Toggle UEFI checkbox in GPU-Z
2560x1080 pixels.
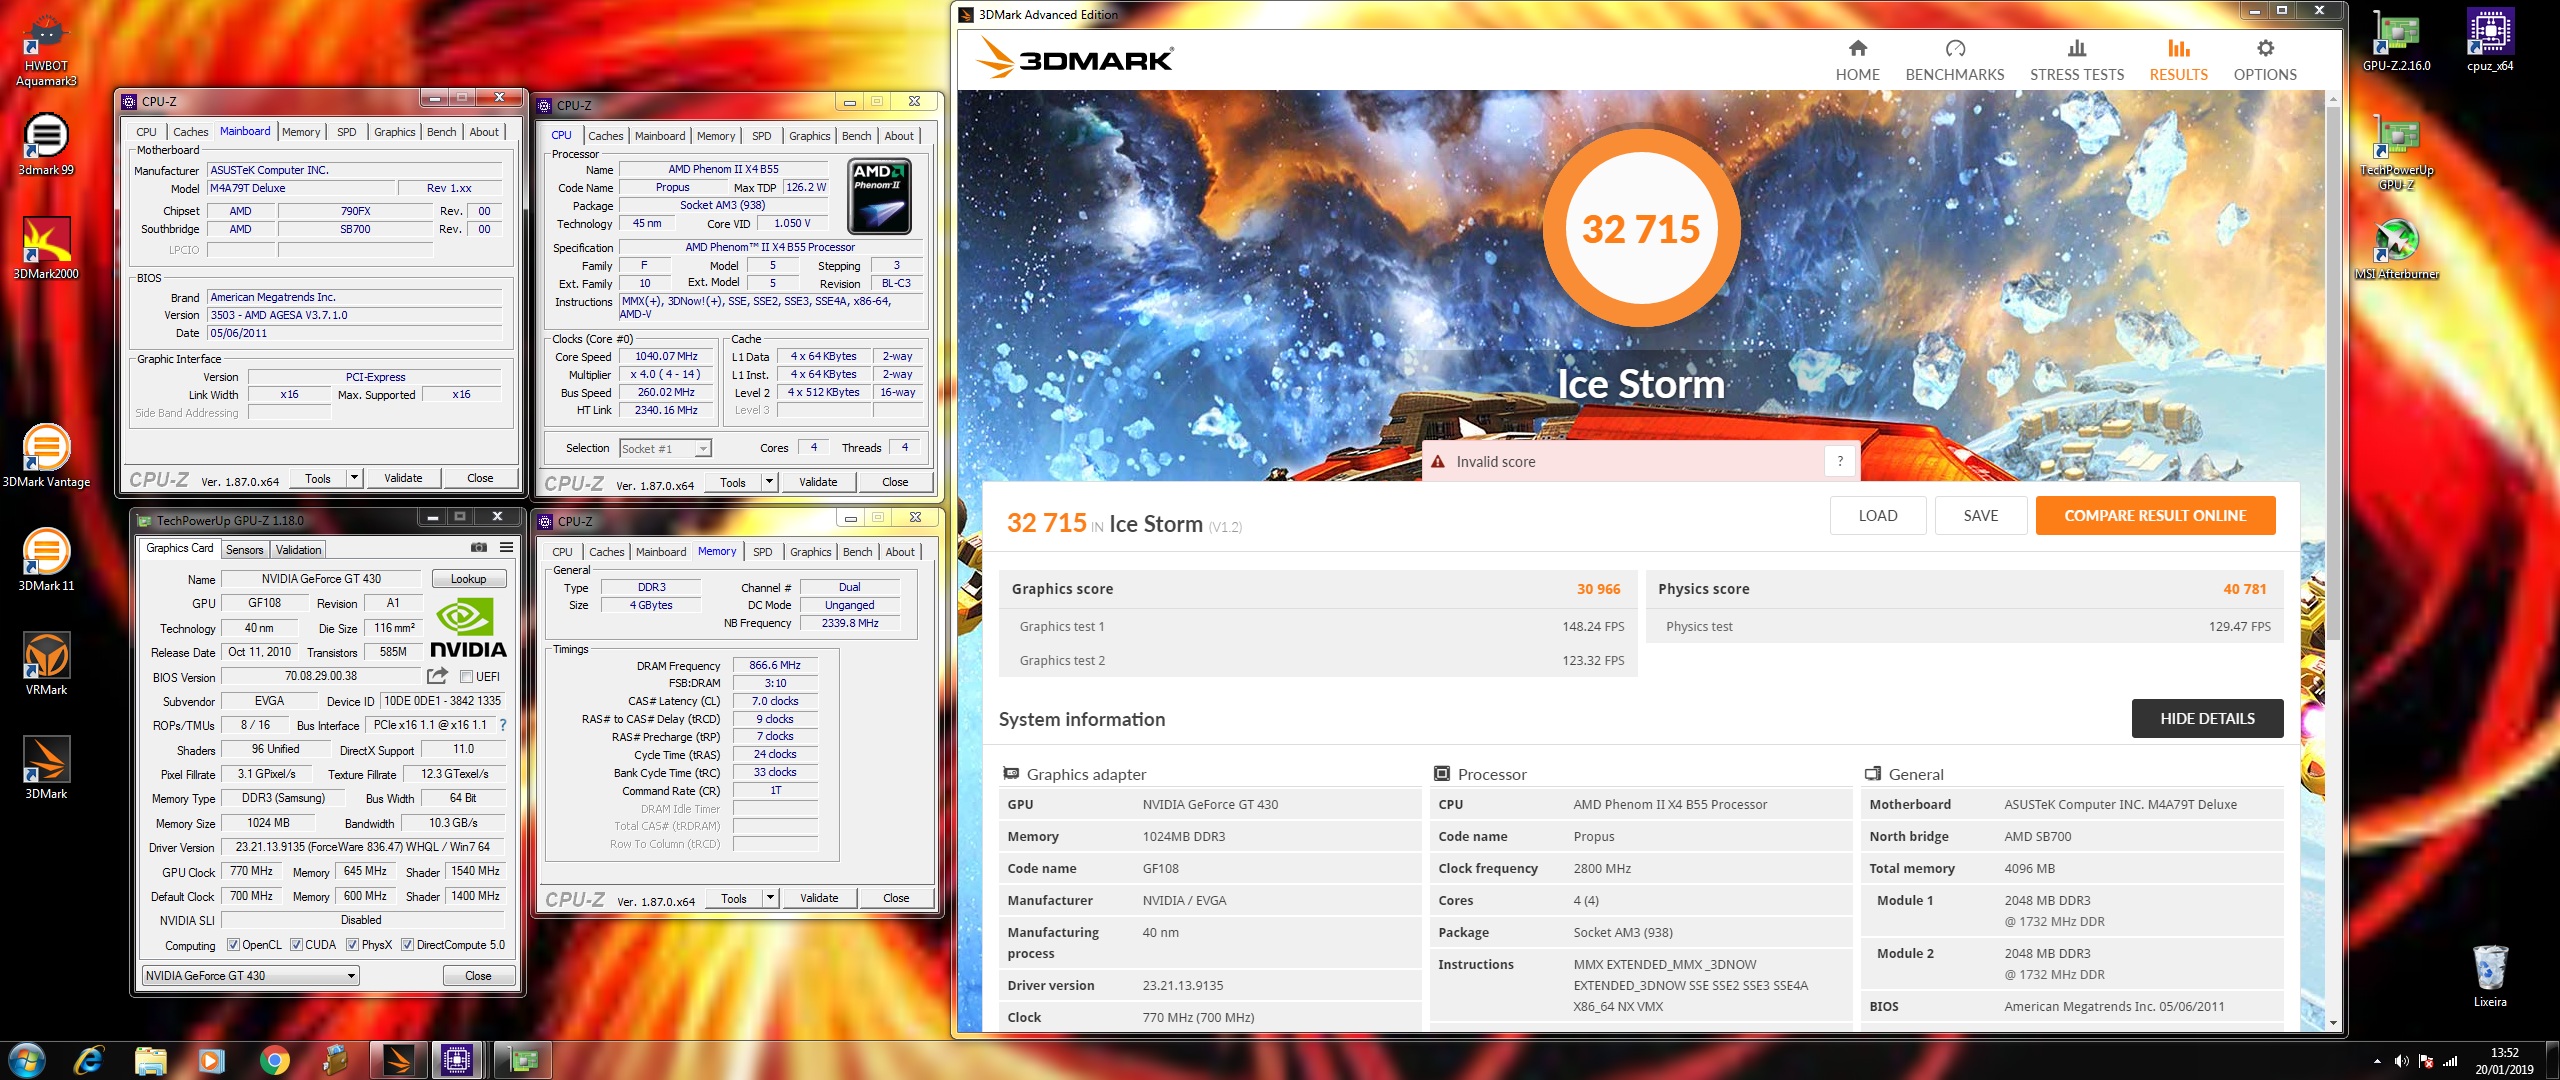pos(466,677)
